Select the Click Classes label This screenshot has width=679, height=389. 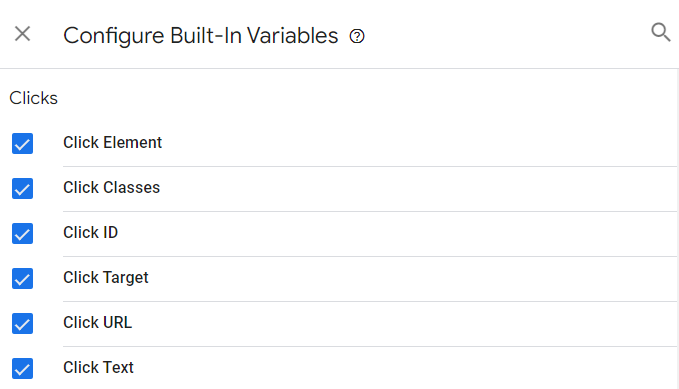[x=112, y=188]
